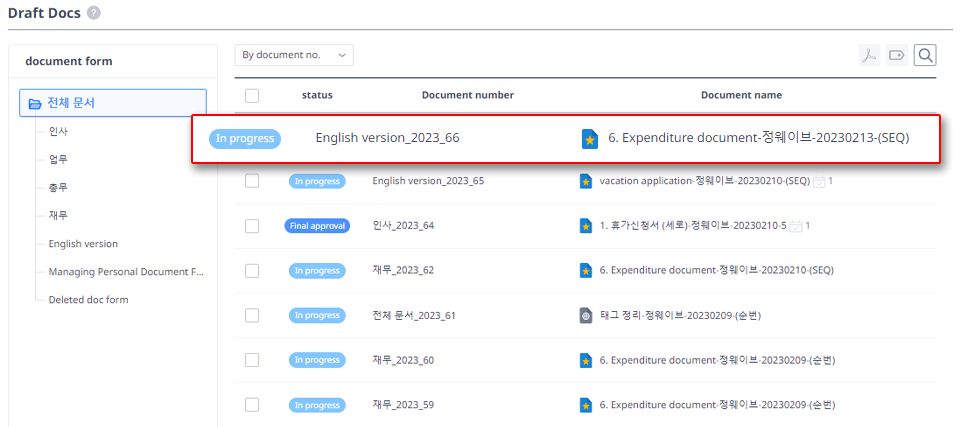Screen dimensions: 960x427
Task: Click starred document icon in 재무_2023_60 row
Action: coord(586,360)
